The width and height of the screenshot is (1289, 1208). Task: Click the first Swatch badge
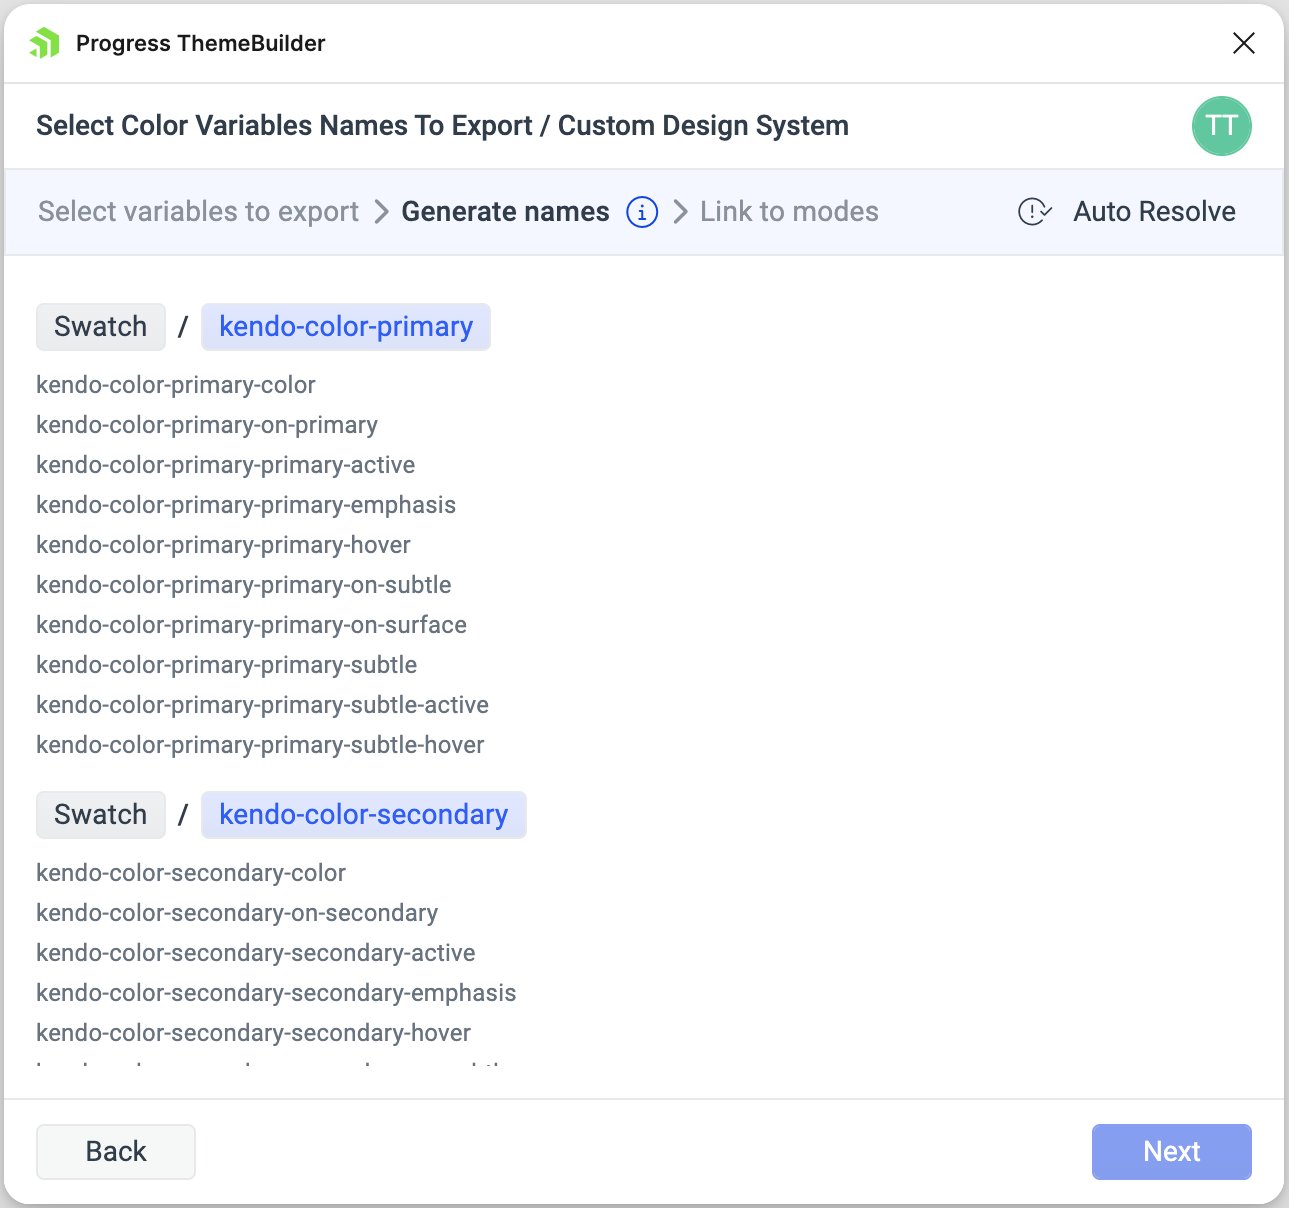pos(100,327)
